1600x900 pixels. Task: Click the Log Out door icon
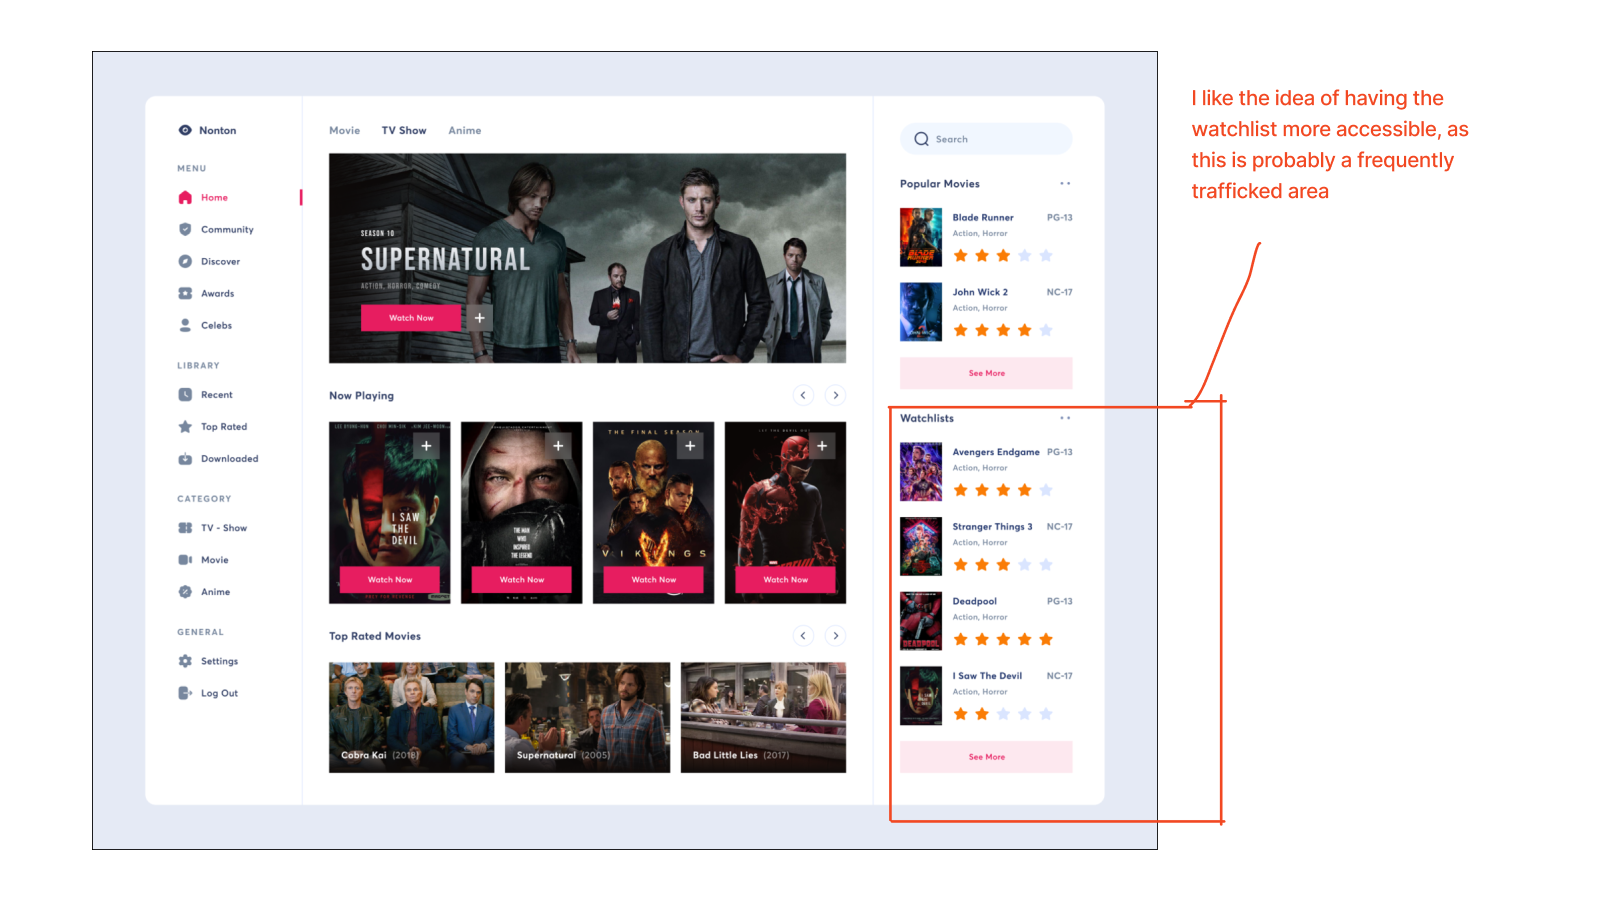tap(185, 692)
